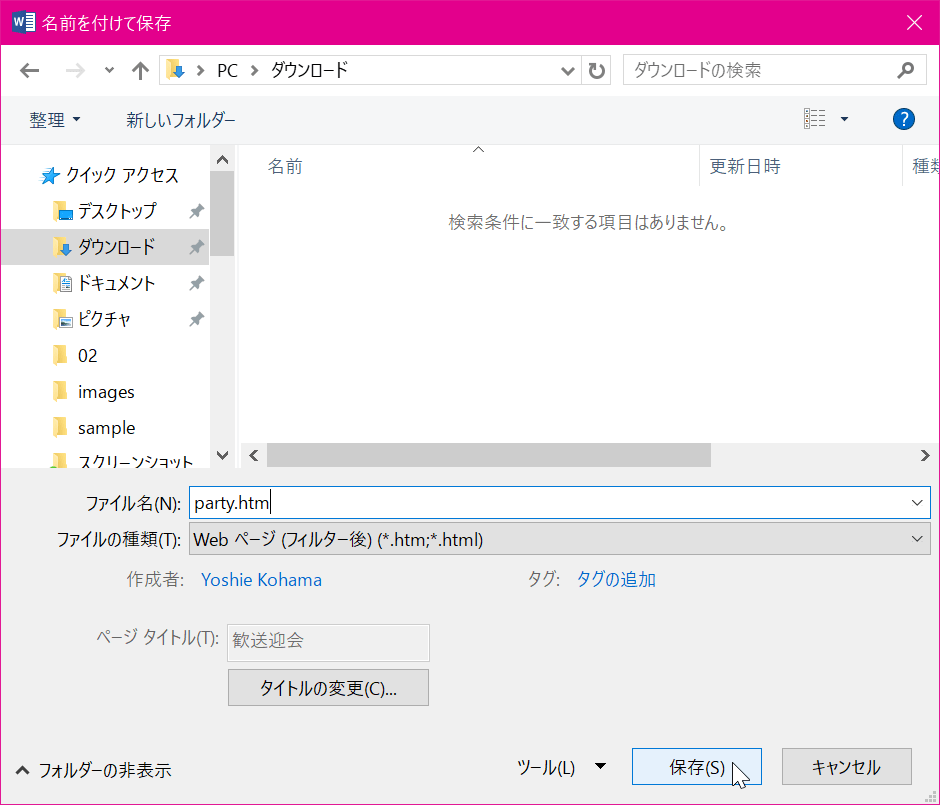Image resolution: width=940 pixels, height=805 pixels.
Task: Click the Word icon in the title bar
Action: point(23,22)
